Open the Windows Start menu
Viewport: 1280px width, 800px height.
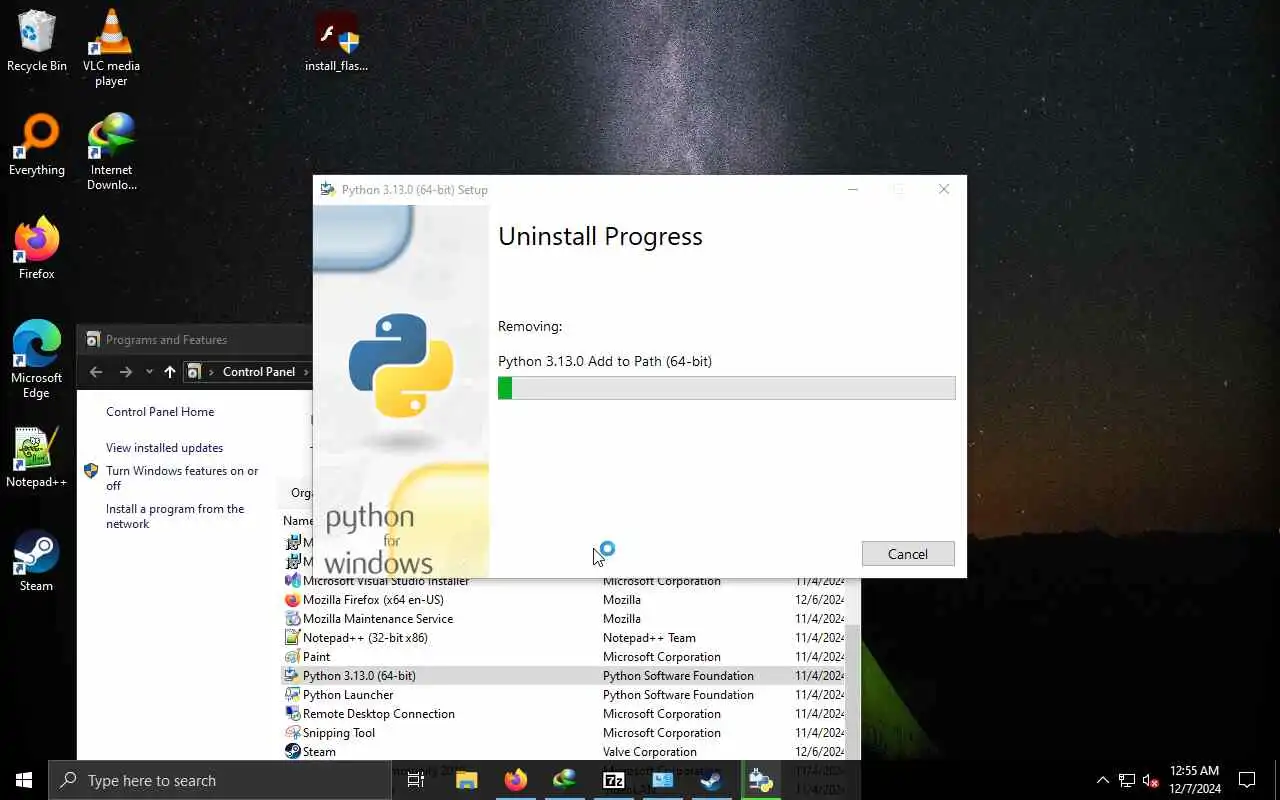point(24,780)
